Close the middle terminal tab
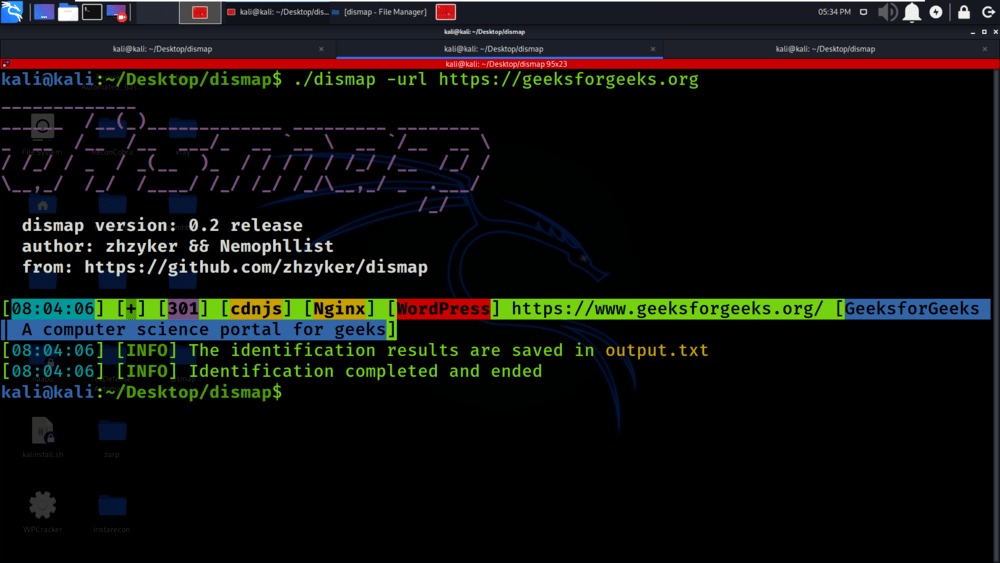This screenshot has width=1000, height=563. pyautogui.click(x=652, y=49)
